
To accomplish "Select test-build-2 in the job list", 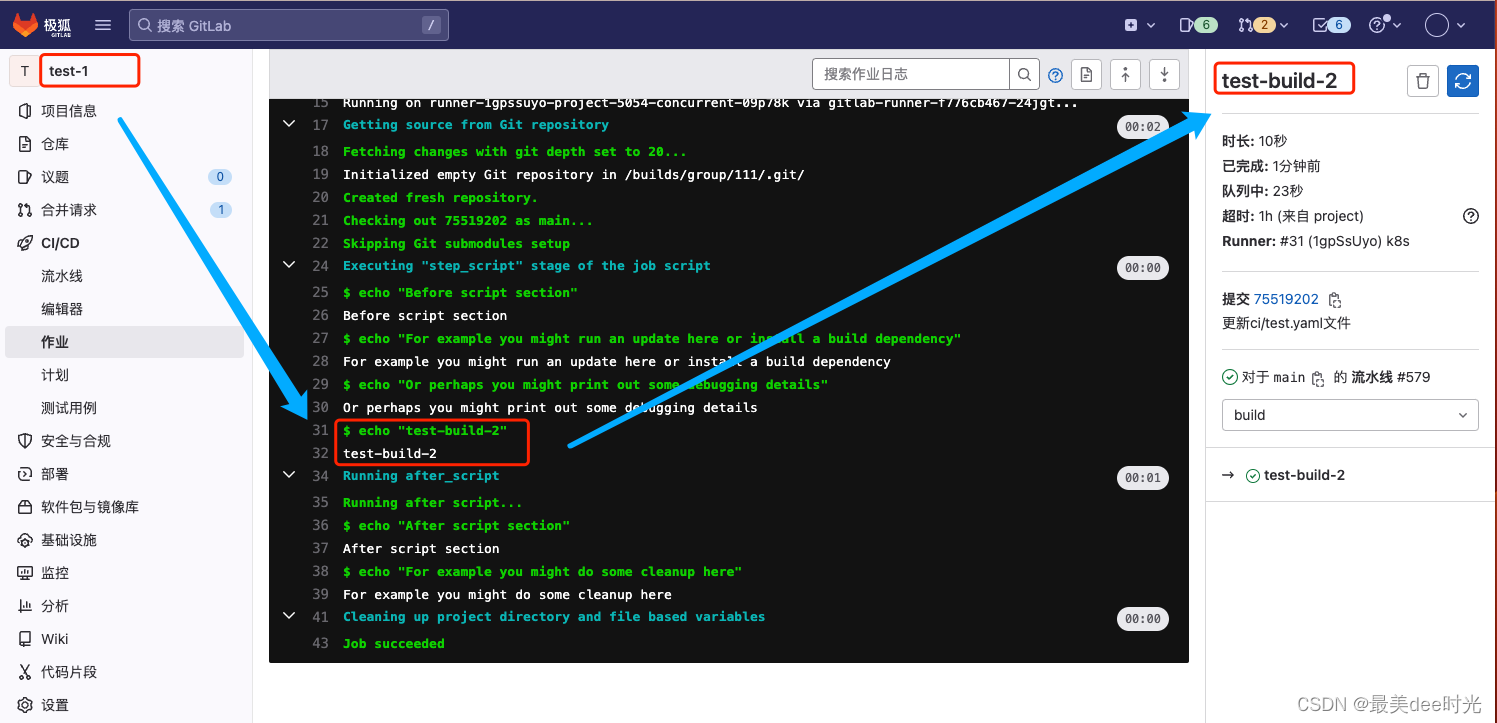I will click(x=1304, y=475).
